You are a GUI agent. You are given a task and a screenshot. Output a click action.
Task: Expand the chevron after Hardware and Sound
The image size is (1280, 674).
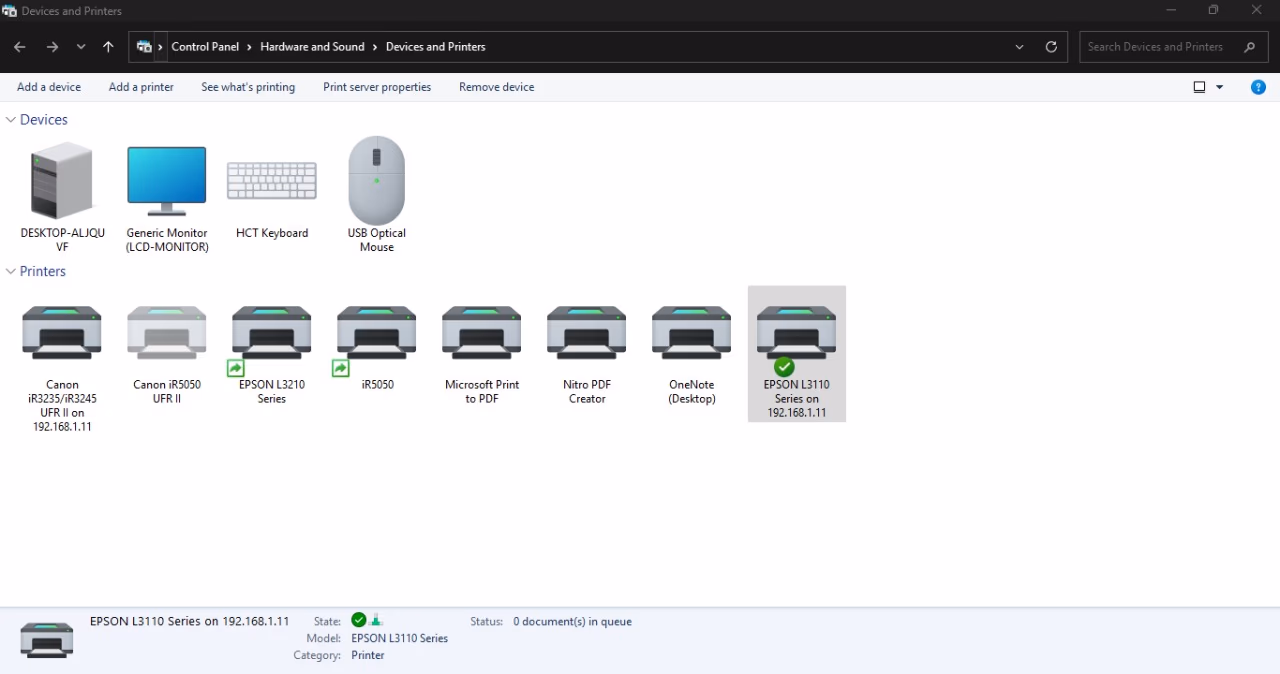point(375,47)
